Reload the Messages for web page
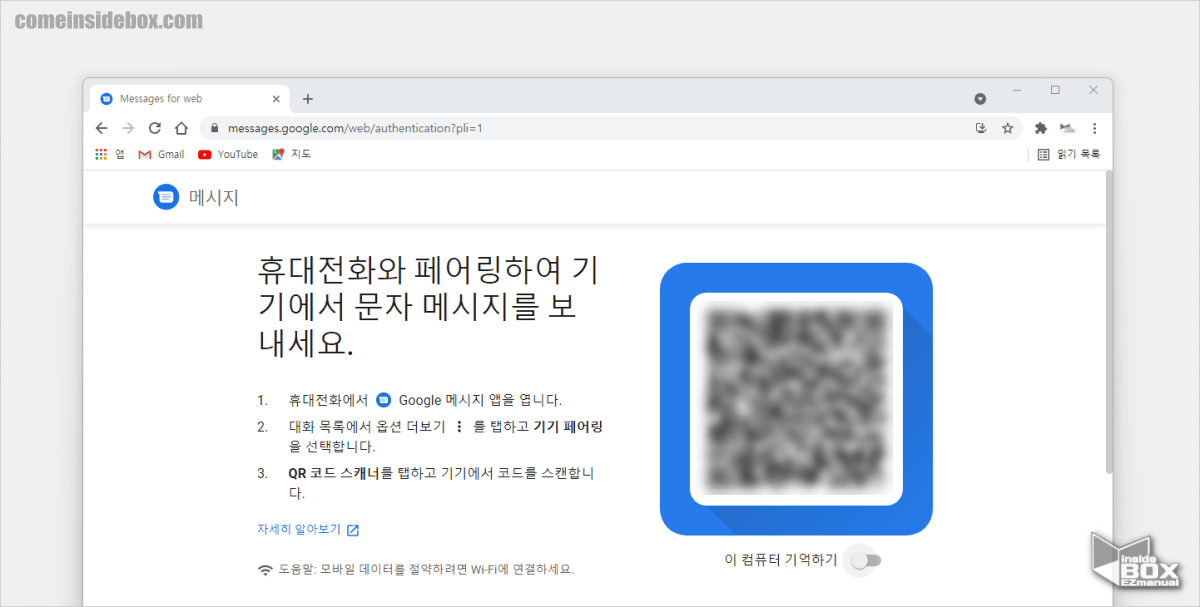The image size is (1200, 607). click(155, 128)
